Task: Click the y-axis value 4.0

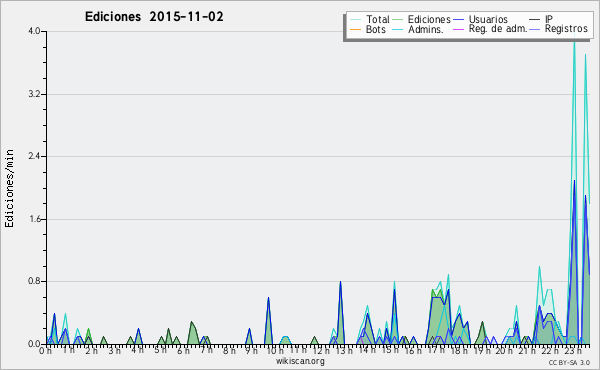Action: 34,31
